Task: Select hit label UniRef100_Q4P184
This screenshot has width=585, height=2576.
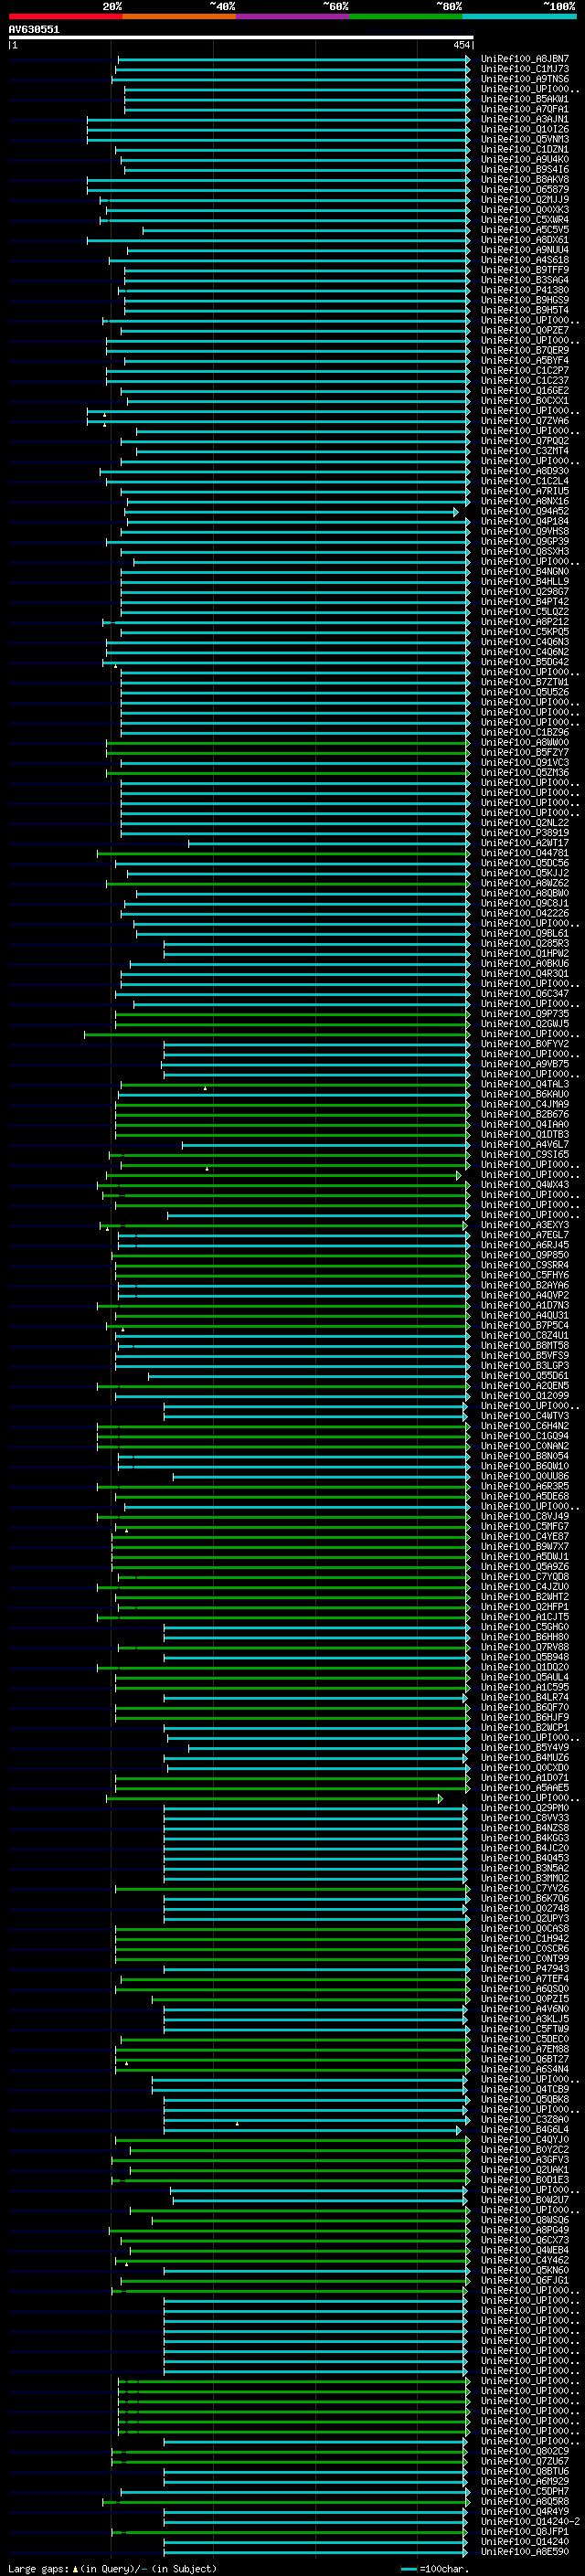Action: tap(525, 522)
